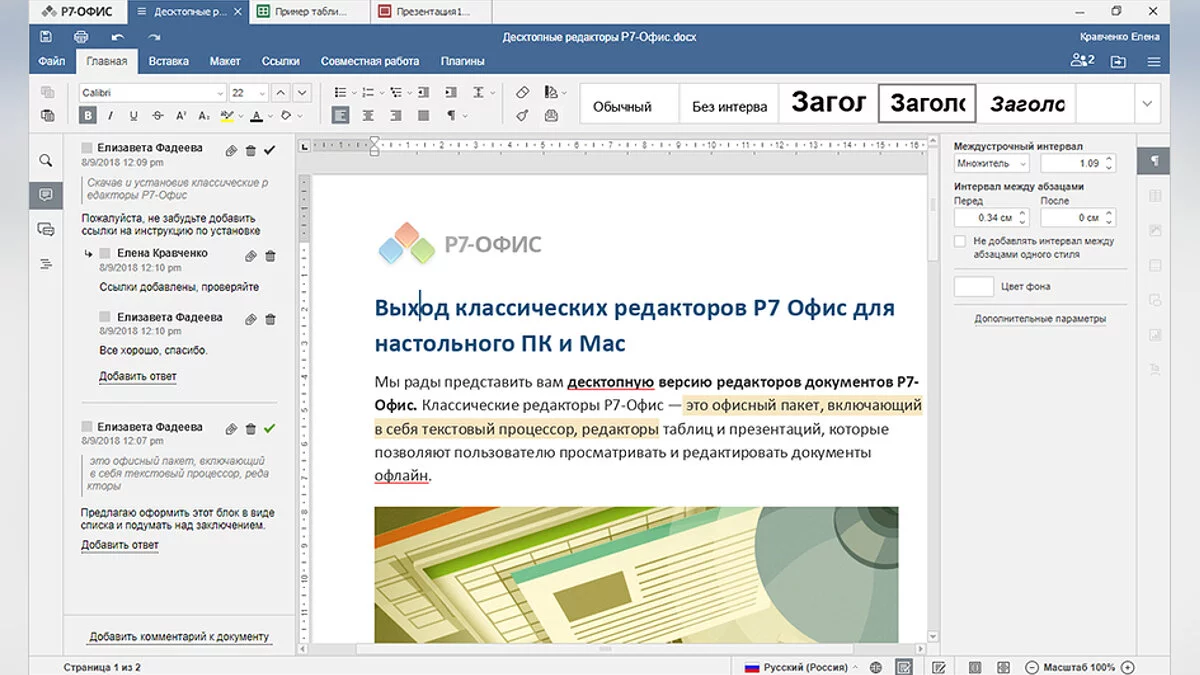Expand the paragraph styles gallery arrow

pyautogui.click(x=1147, y=104)
